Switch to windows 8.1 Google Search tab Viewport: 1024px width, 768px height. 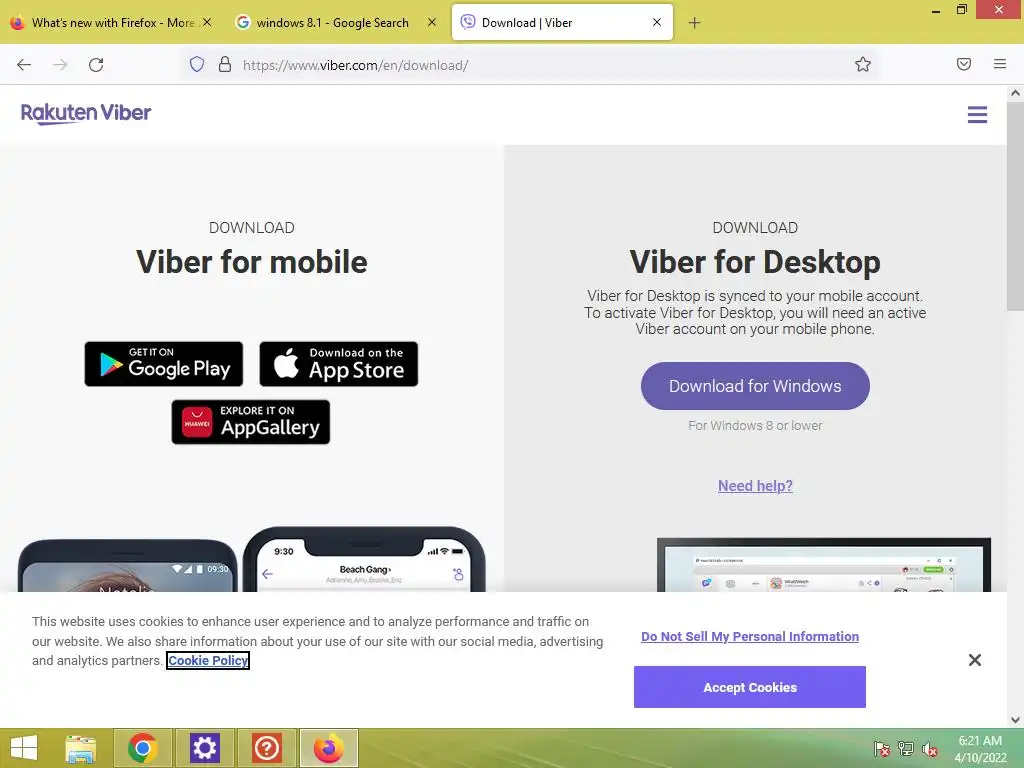(333, 22)
